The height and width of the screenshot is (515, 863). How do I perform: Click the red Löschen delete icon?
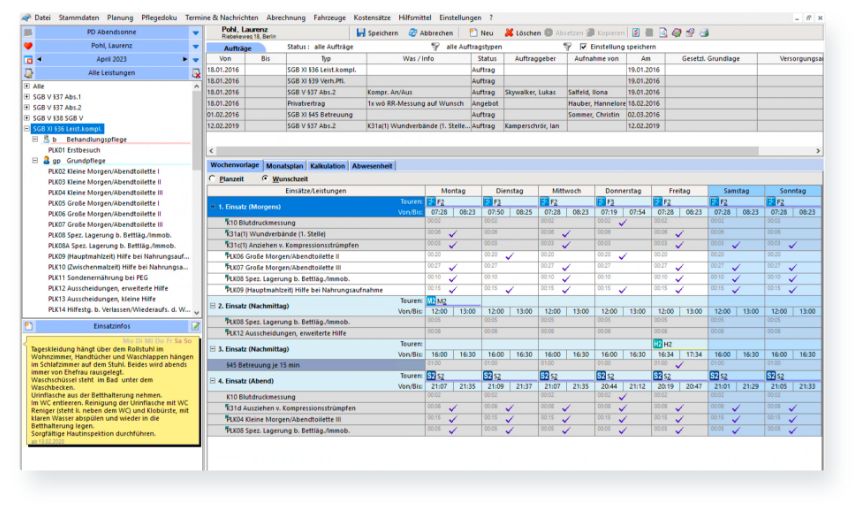tap(509, 33)
